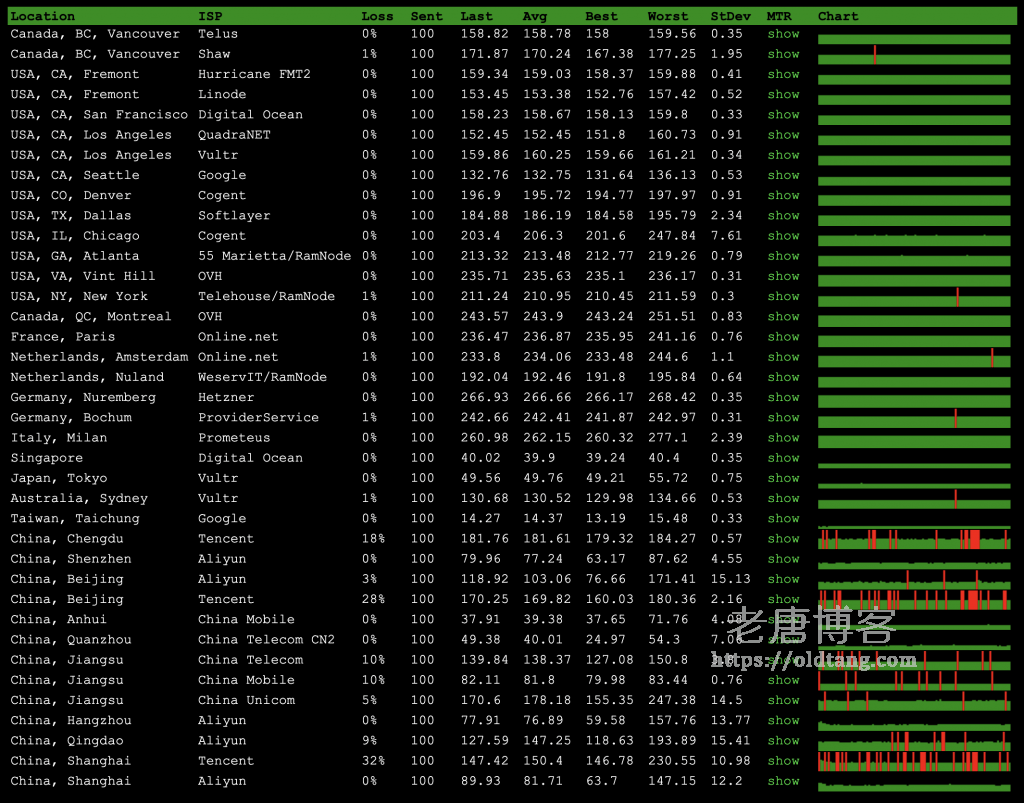Open MTR show for OVH Montreal
The height and width of the screenshot is (803, 1024).
783,316
